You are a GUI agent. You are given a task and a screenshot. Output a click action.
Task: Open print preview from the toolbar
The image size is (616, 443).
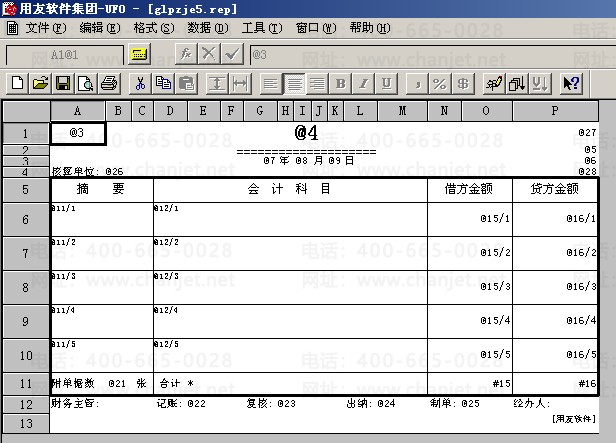coord(85,83)
